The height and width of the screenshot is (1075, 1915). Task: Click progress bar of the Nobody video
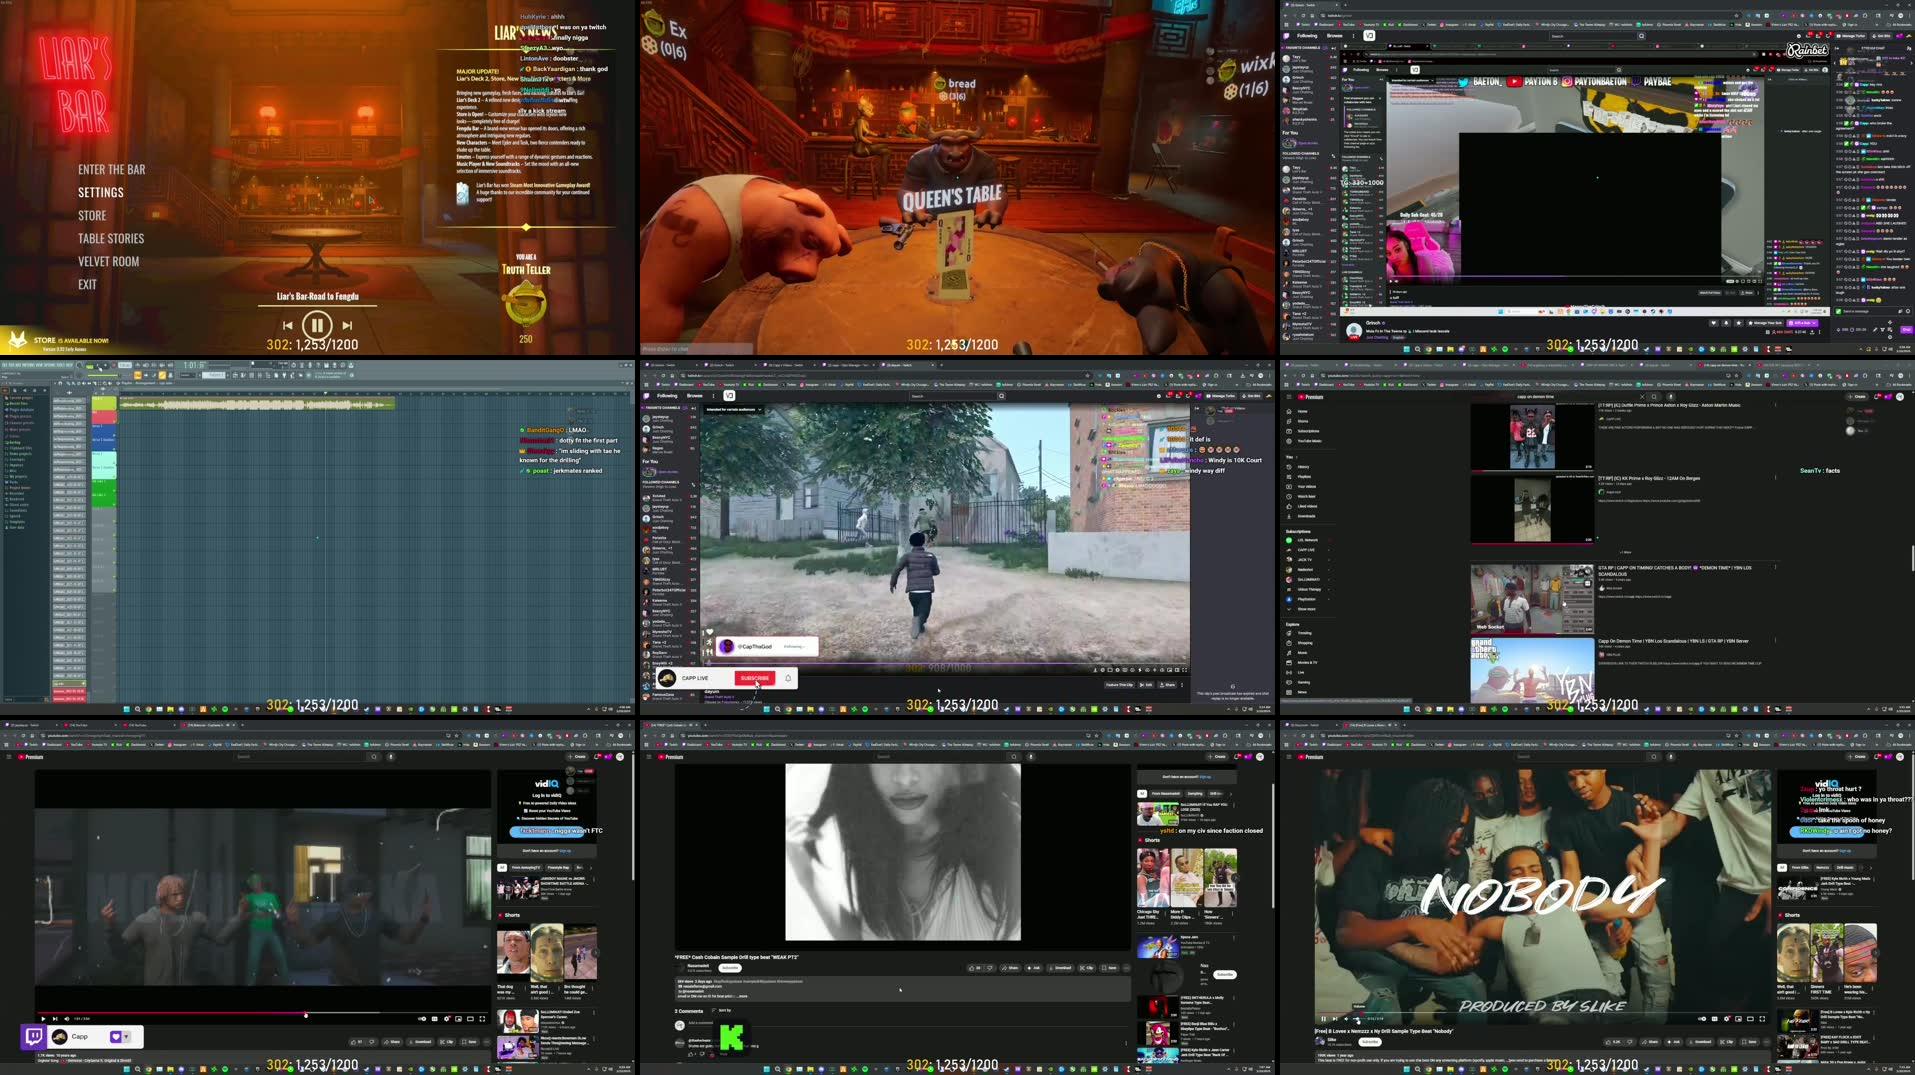tap(1541, 1013)
